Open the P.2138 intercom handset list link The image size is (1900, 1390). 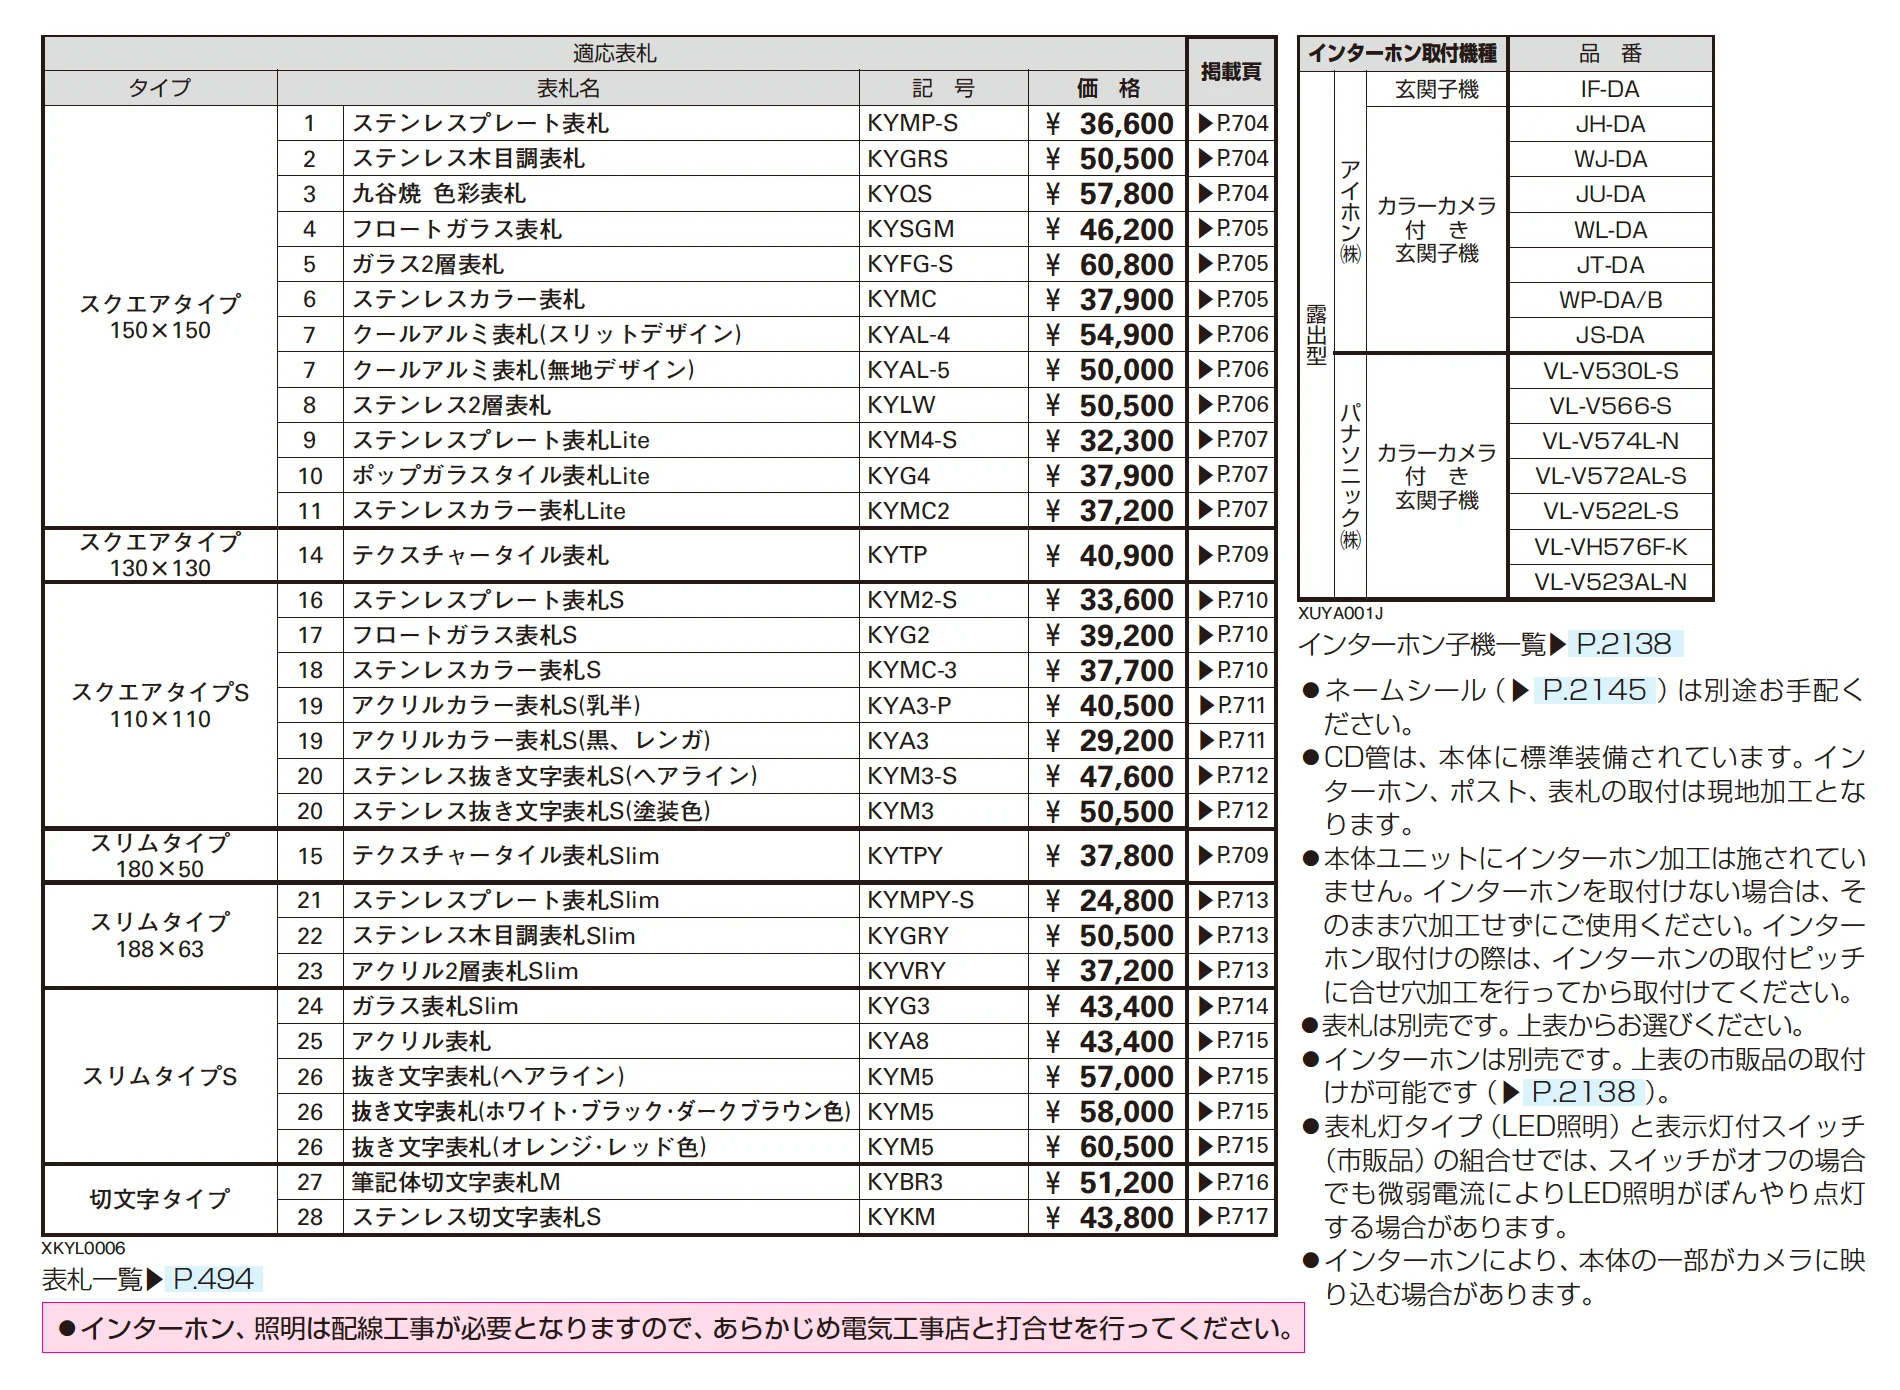1624,644
